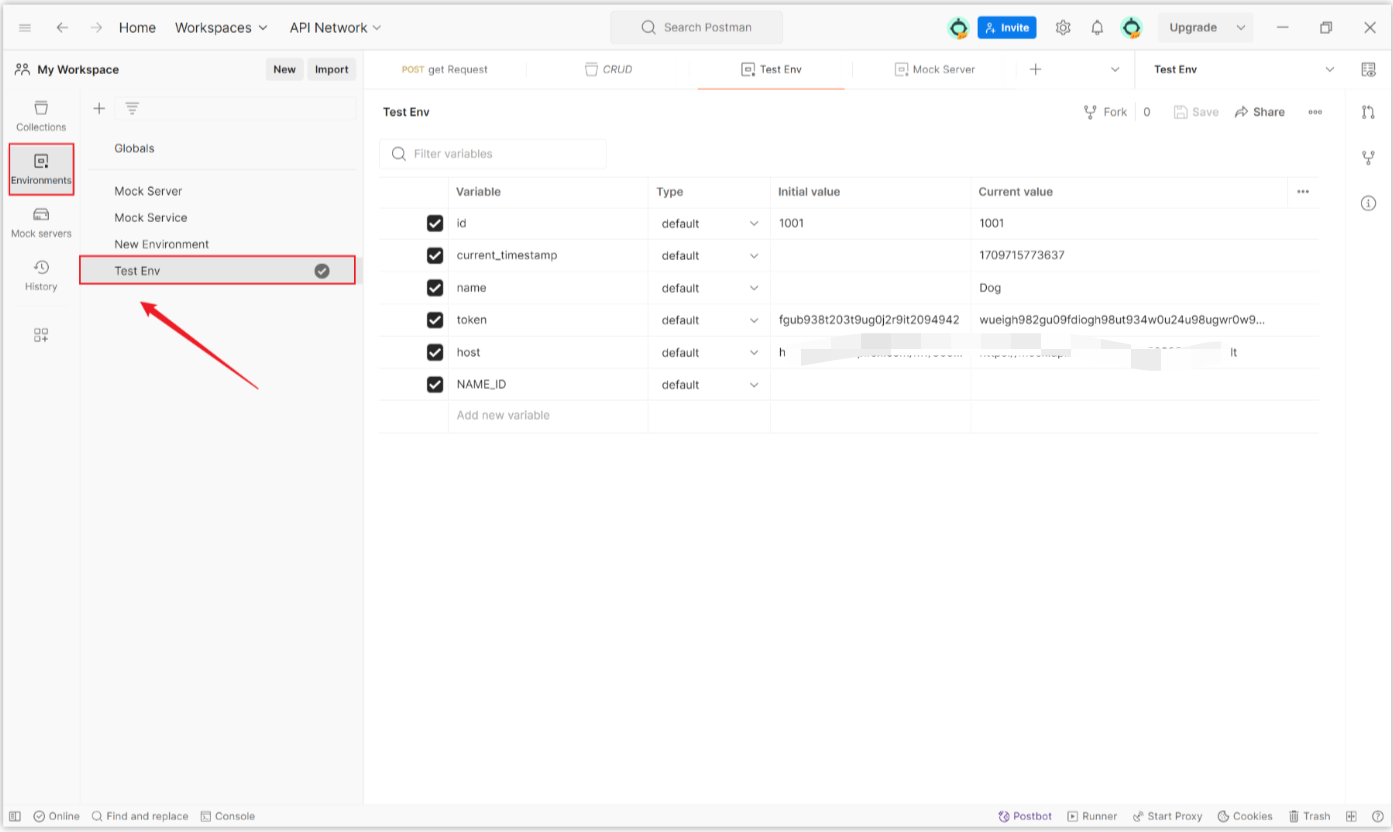Open the type dropdown for id
Screen dimensions: 1393x832
(709, 223)
